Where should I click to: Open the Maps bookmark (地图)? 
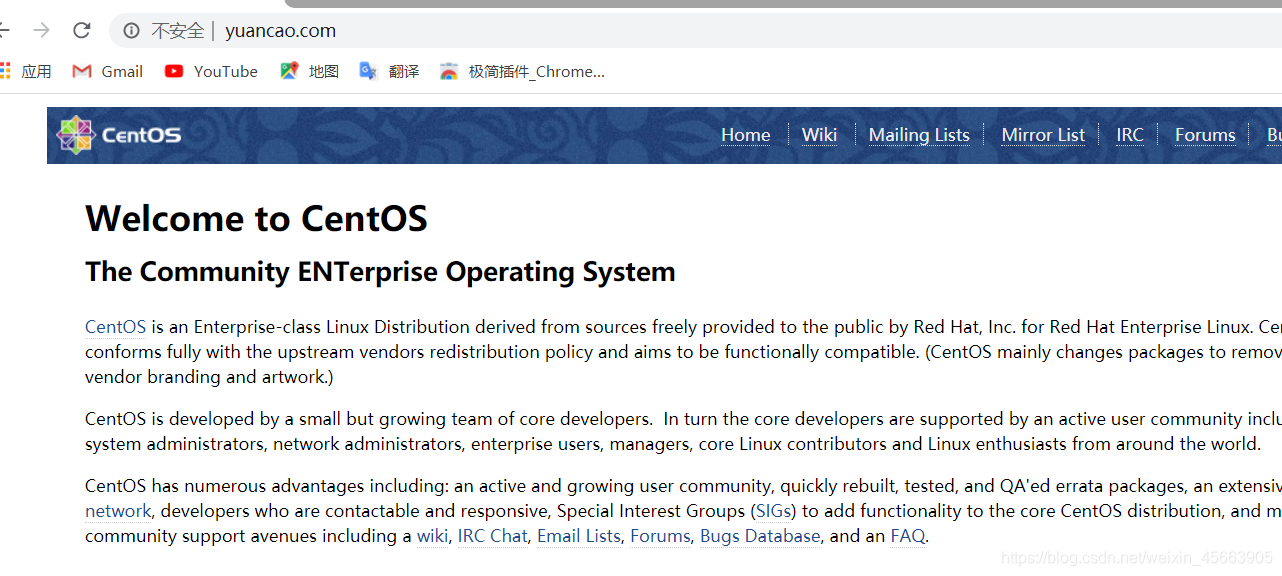click(309, 71)
